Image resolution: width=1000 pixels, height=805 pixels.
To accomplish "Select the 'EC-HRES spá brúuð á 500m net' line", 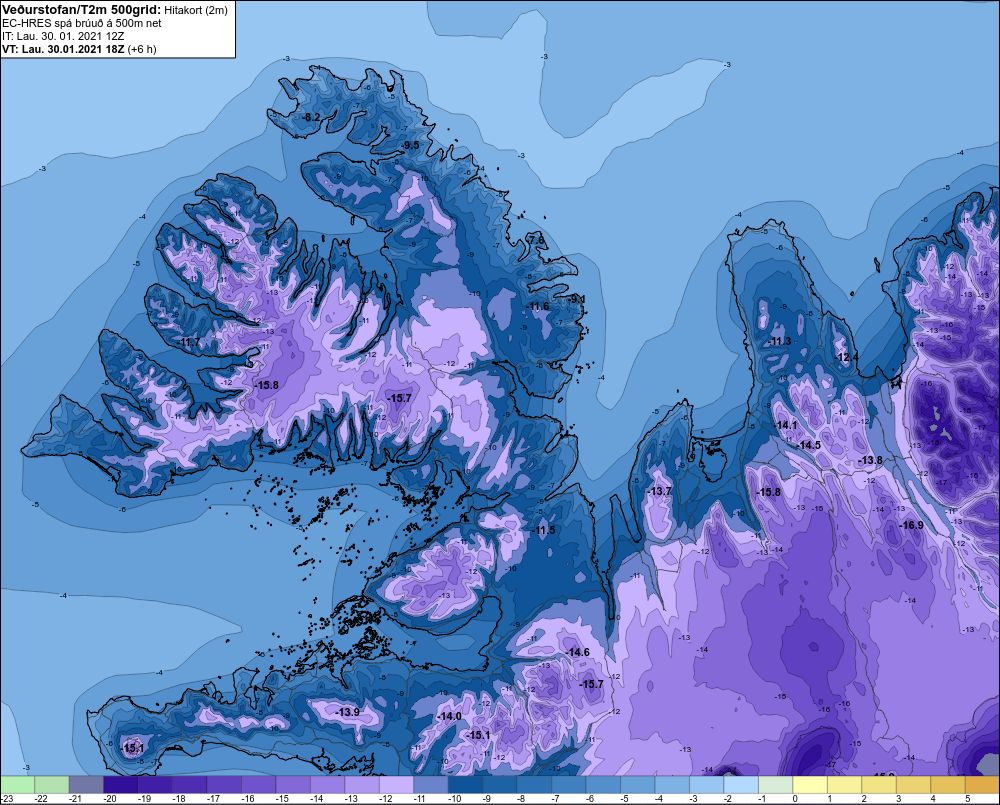I will tap(82, 23).
